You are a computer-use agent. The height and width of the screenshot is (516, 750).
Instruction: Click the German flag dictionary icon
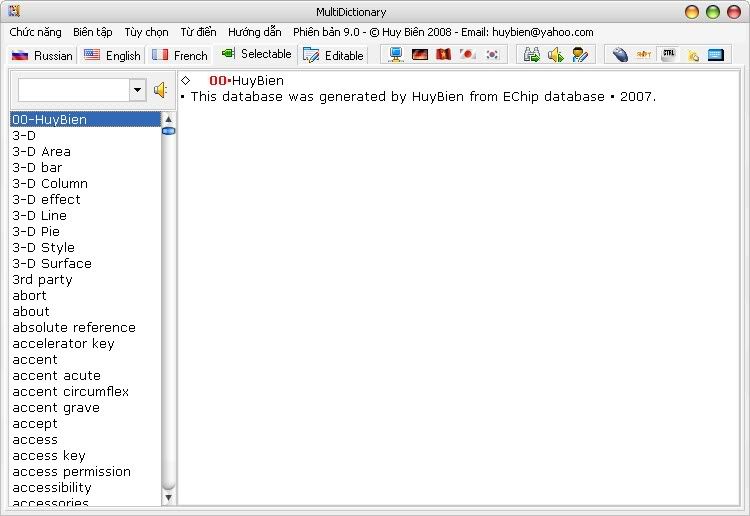pyautogui.click(x=420, y=54)
